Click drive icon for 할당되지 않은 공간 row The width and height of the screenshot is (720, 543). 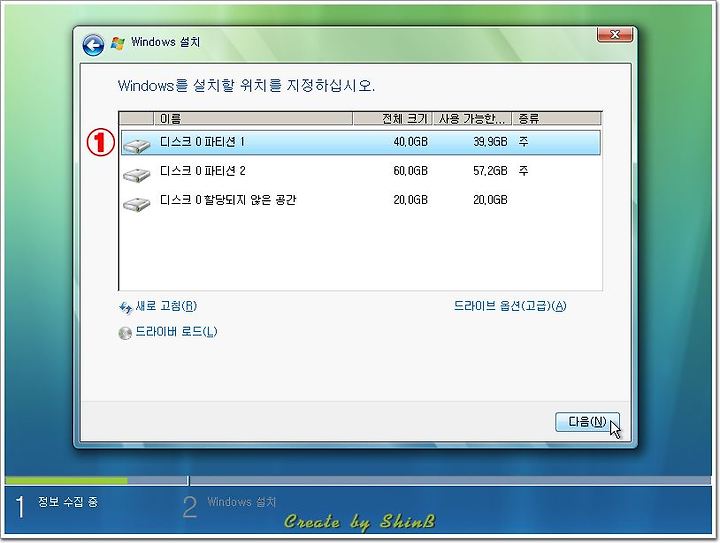pyautogui.click(x=137, y=203)
